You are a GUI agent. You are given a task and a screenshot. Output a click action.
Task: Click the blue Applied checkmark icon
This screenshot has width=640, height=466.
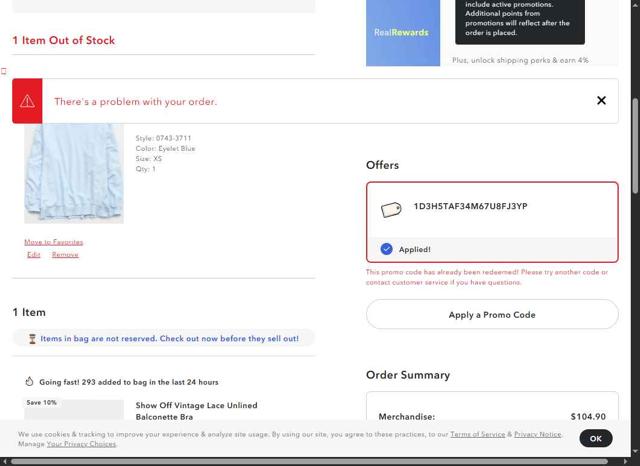coord(386,249)
